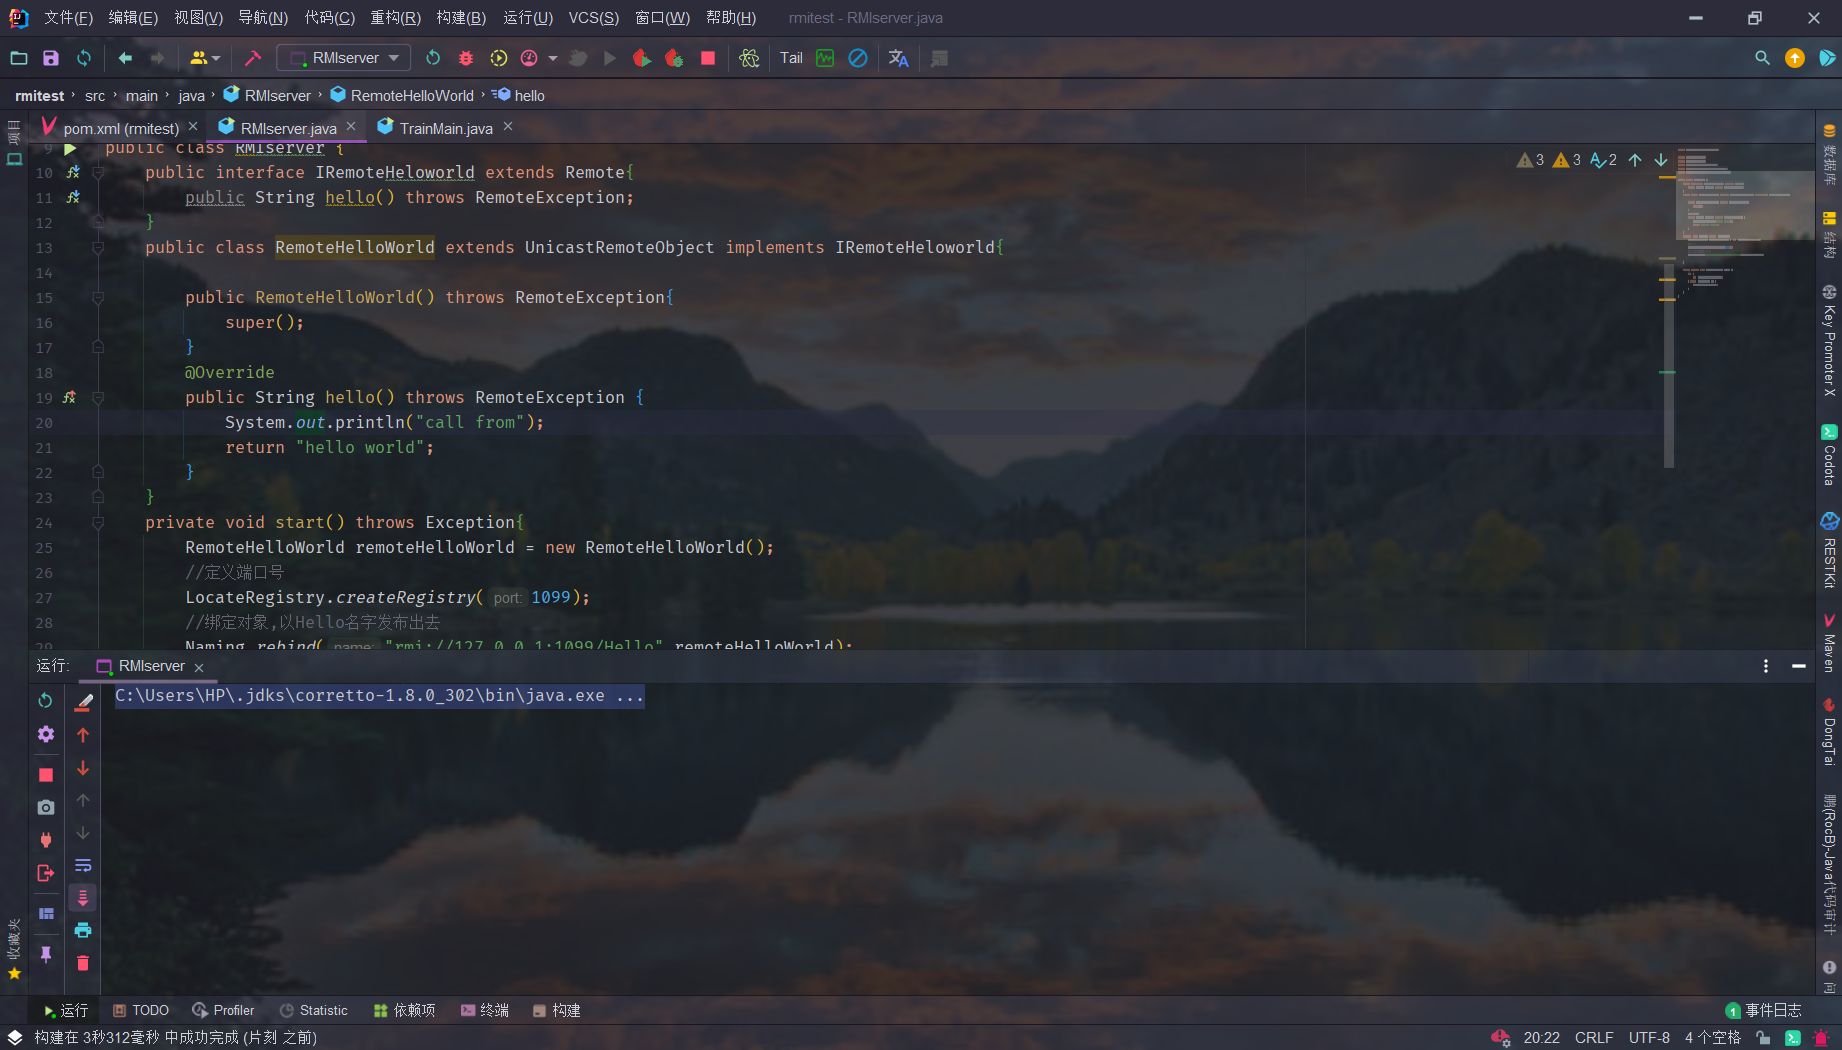
Task: Click the orange update arrow icon
Action: [1795, 58]
